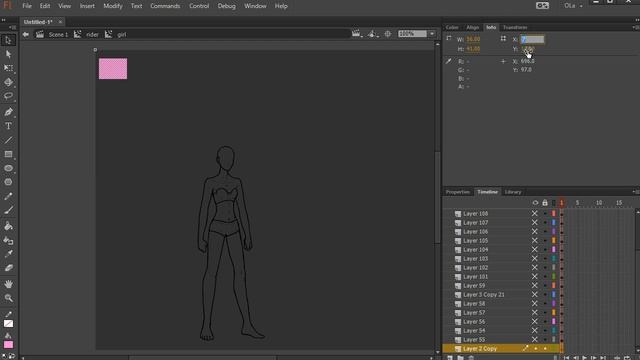Click the pink fill color swatch in toolbar
This screenshot has width=640, height=360.
point(8,345)
